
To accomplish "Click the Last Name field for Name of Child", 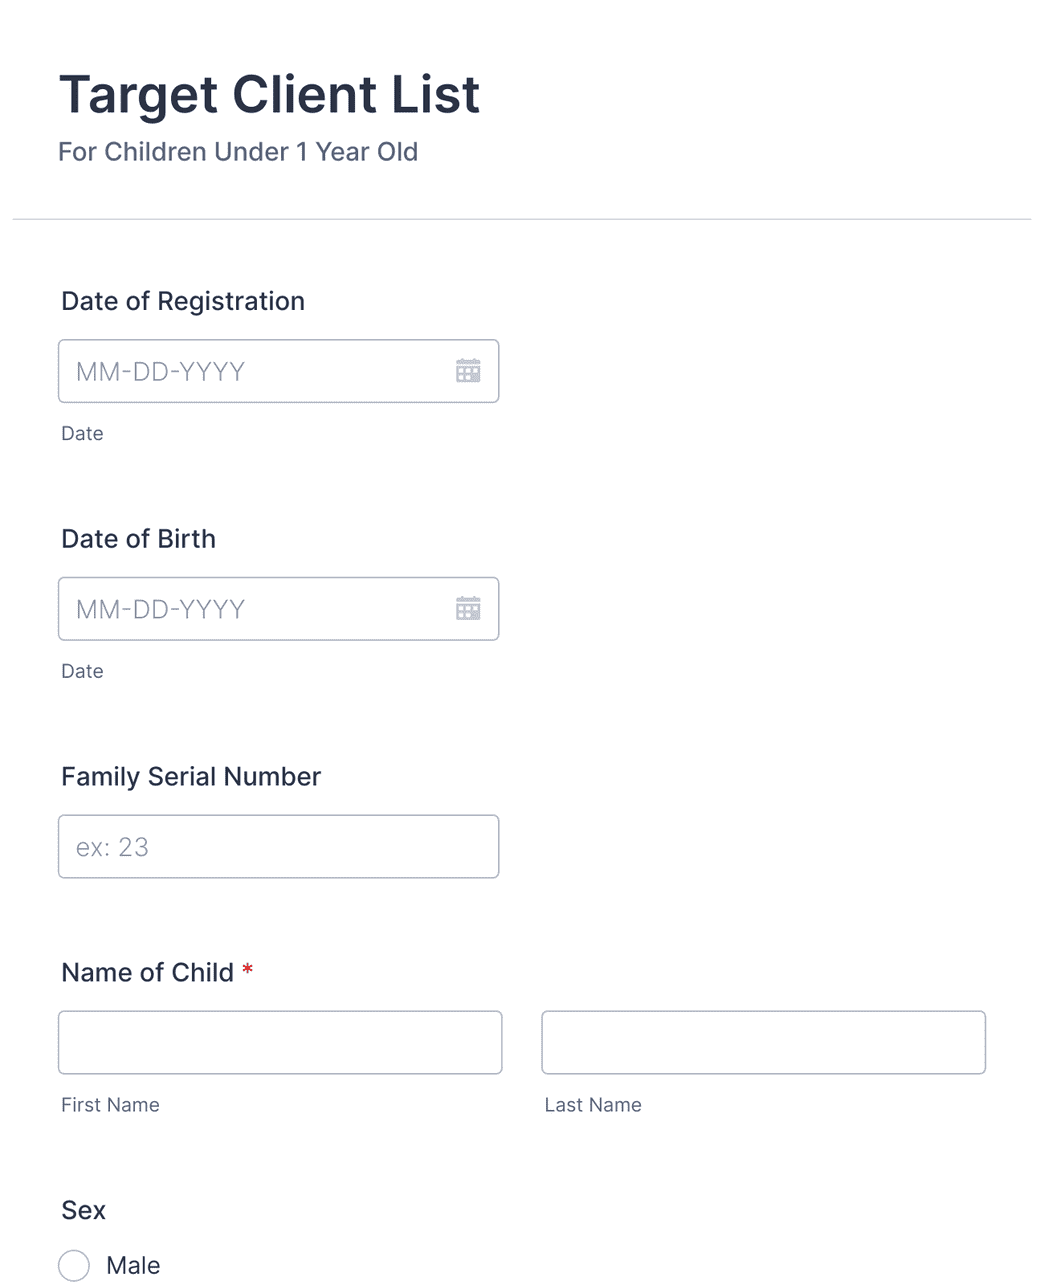I will click(763, 1042).
